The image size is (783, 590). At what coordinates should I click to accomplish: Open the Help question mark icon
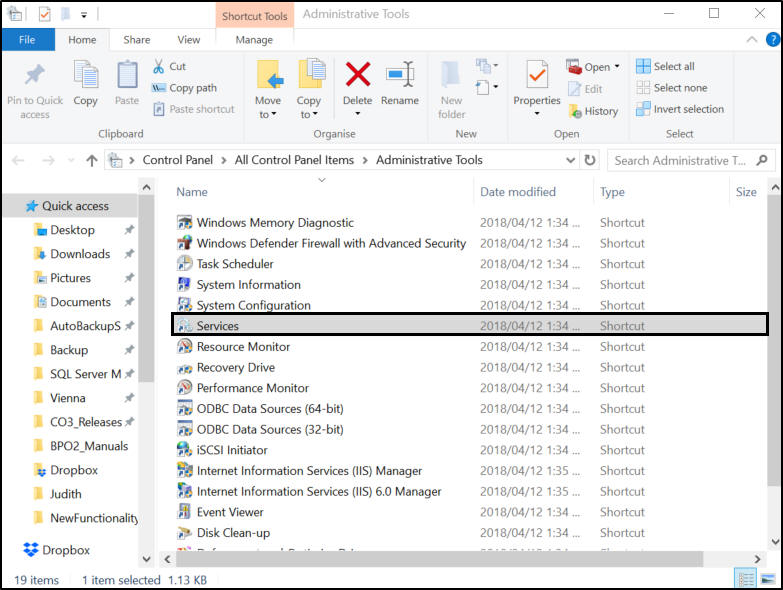[x=773, y=39]
